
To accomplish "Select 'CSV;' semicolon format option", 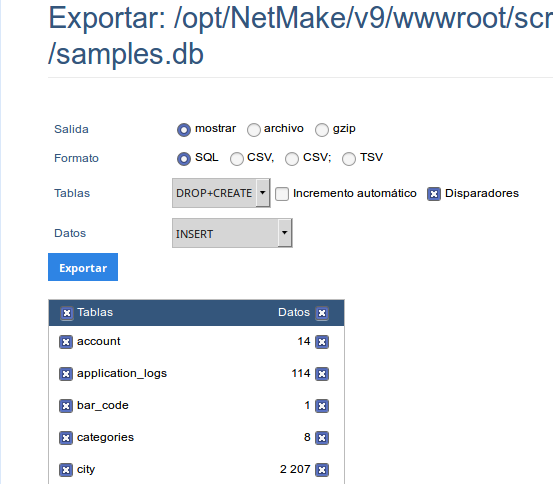I will point(292,159).
